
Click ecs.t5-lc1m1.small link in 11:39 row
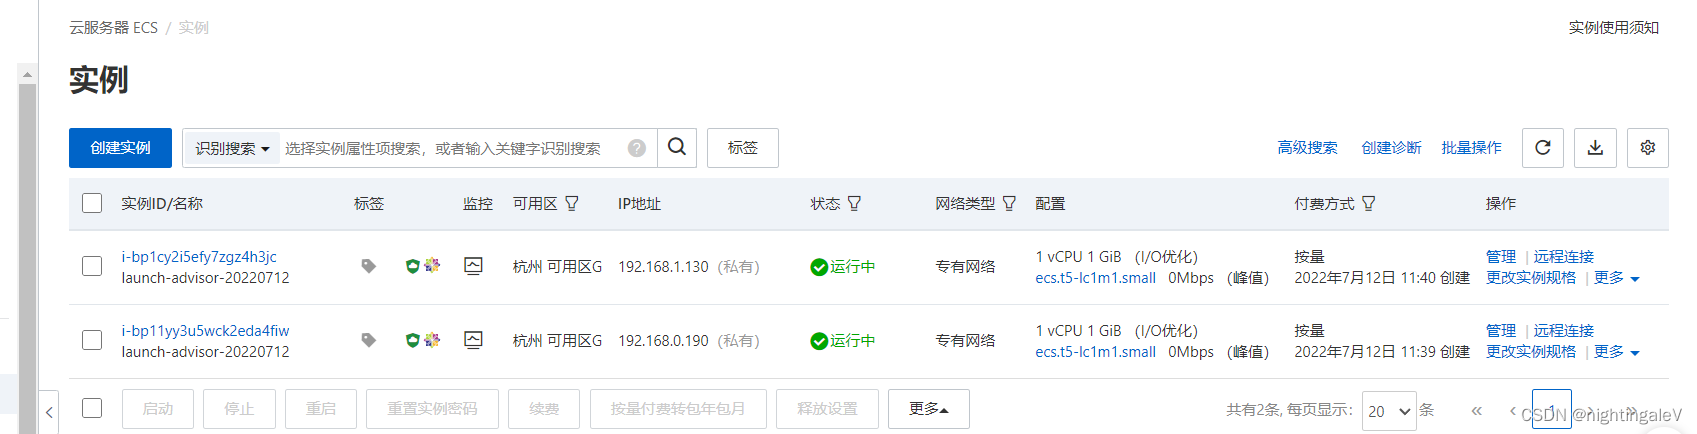coord(1095,352)
